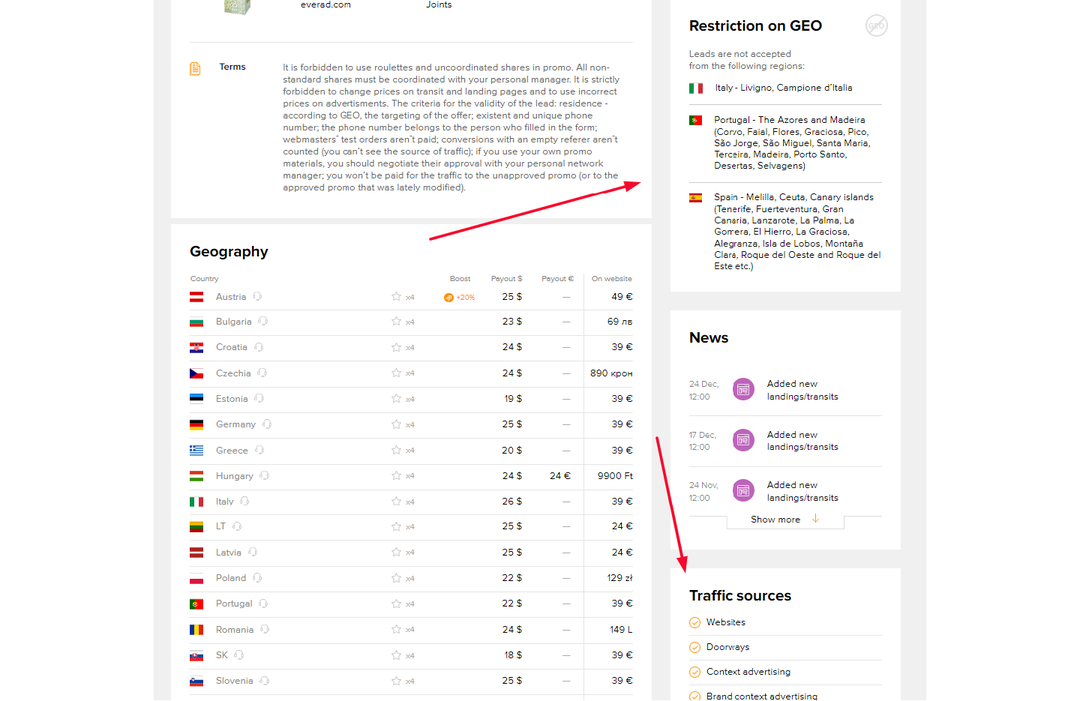The width and height of the screenshot is (1080, 701).
Task: Sort by the Payout $ column header
Action: (506, 279)
